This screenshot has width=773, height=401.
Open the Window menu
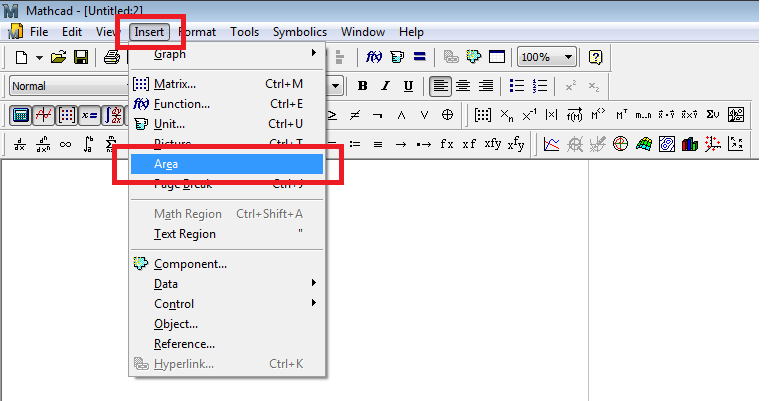[x=363, y=32]
